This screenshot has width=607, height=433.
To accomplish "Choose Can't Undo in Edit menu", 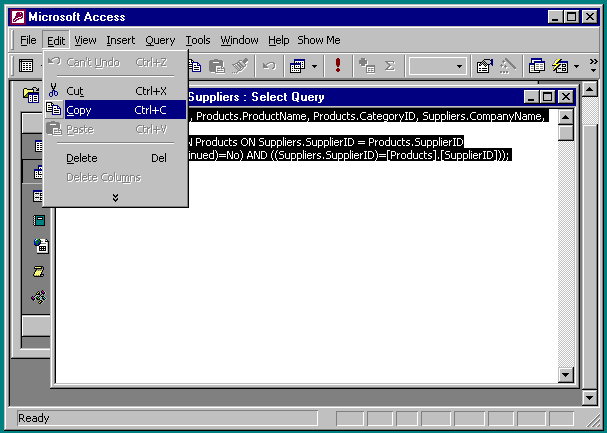I will click(x=116, y=62).
